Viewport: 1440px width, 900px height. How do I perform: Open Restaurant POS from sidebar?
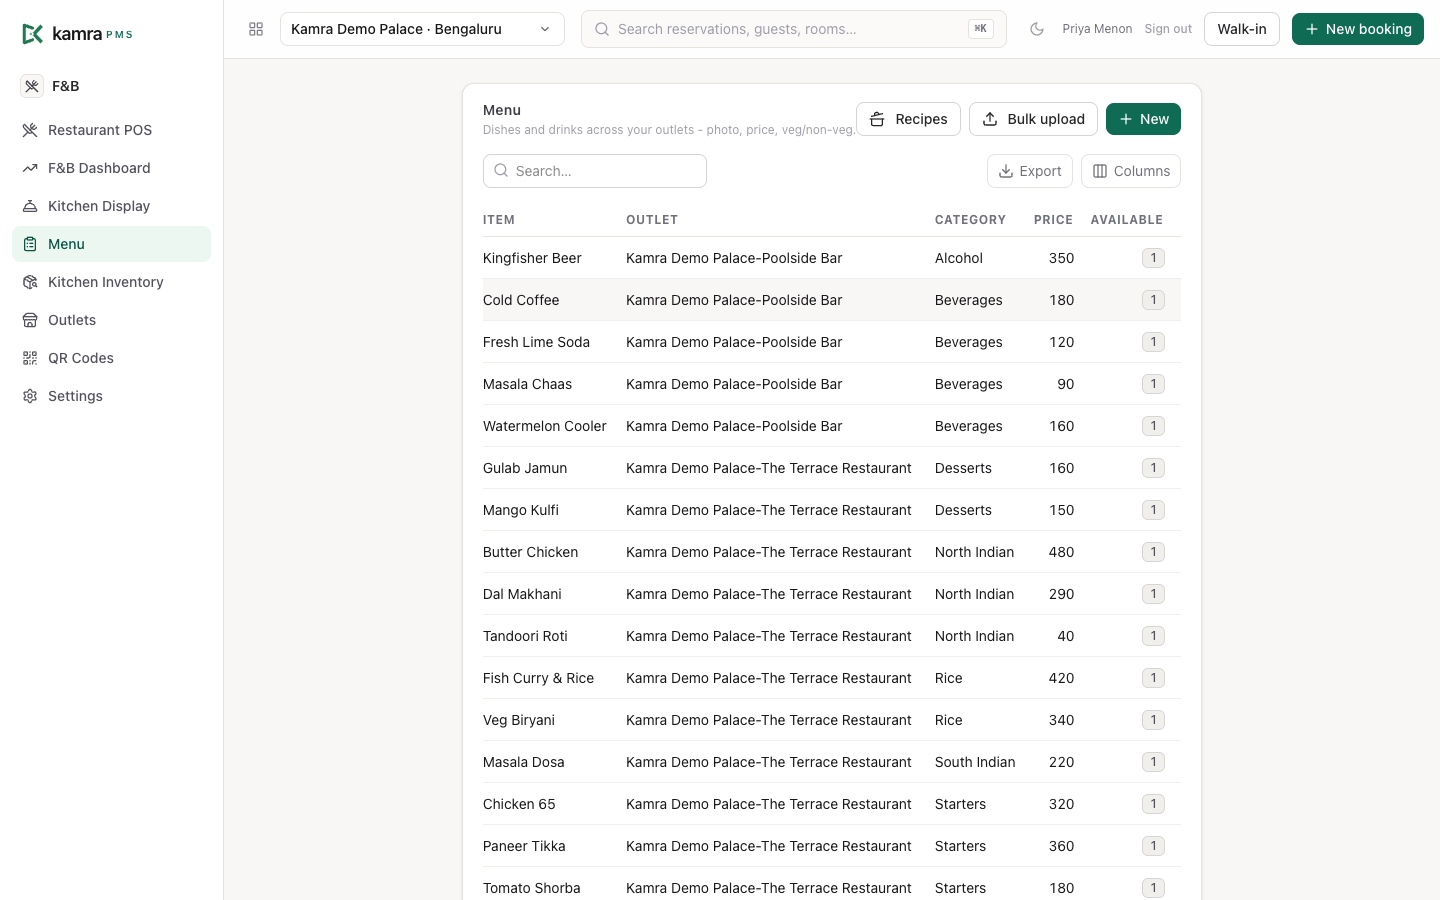(x=111, y=130)
